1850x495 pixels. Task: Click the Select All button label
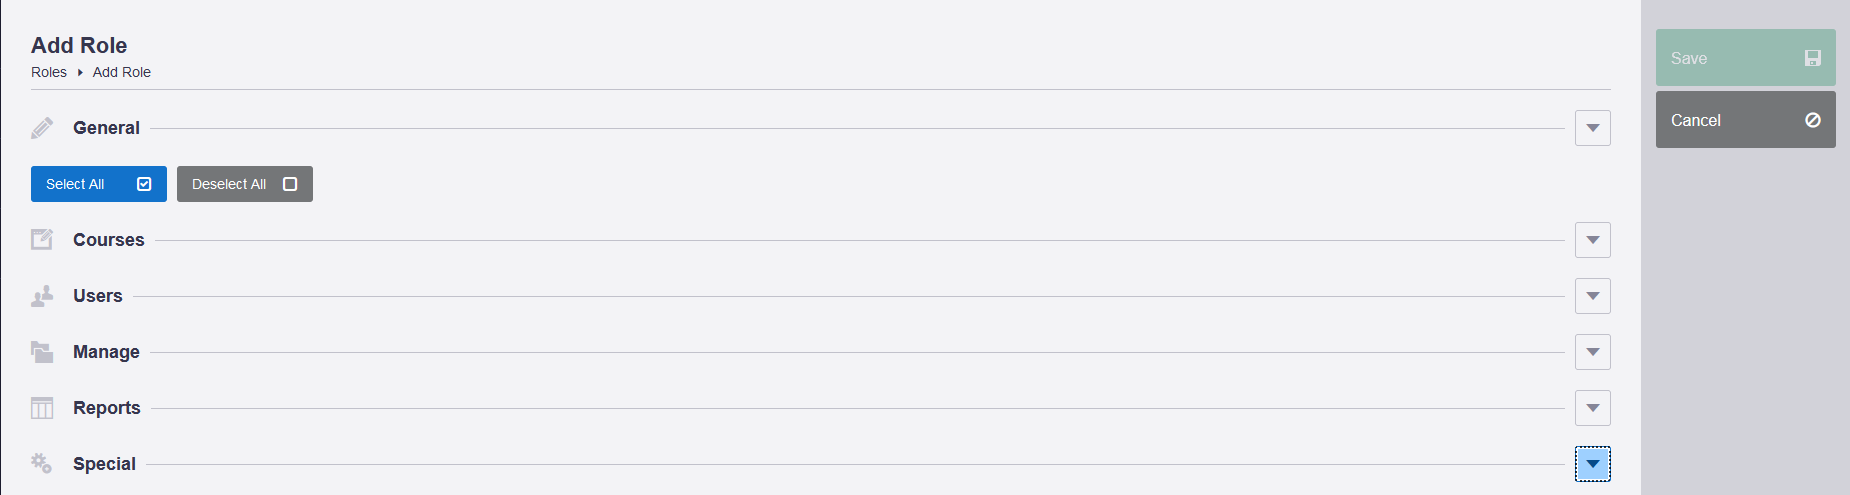[x=75, y=184]
